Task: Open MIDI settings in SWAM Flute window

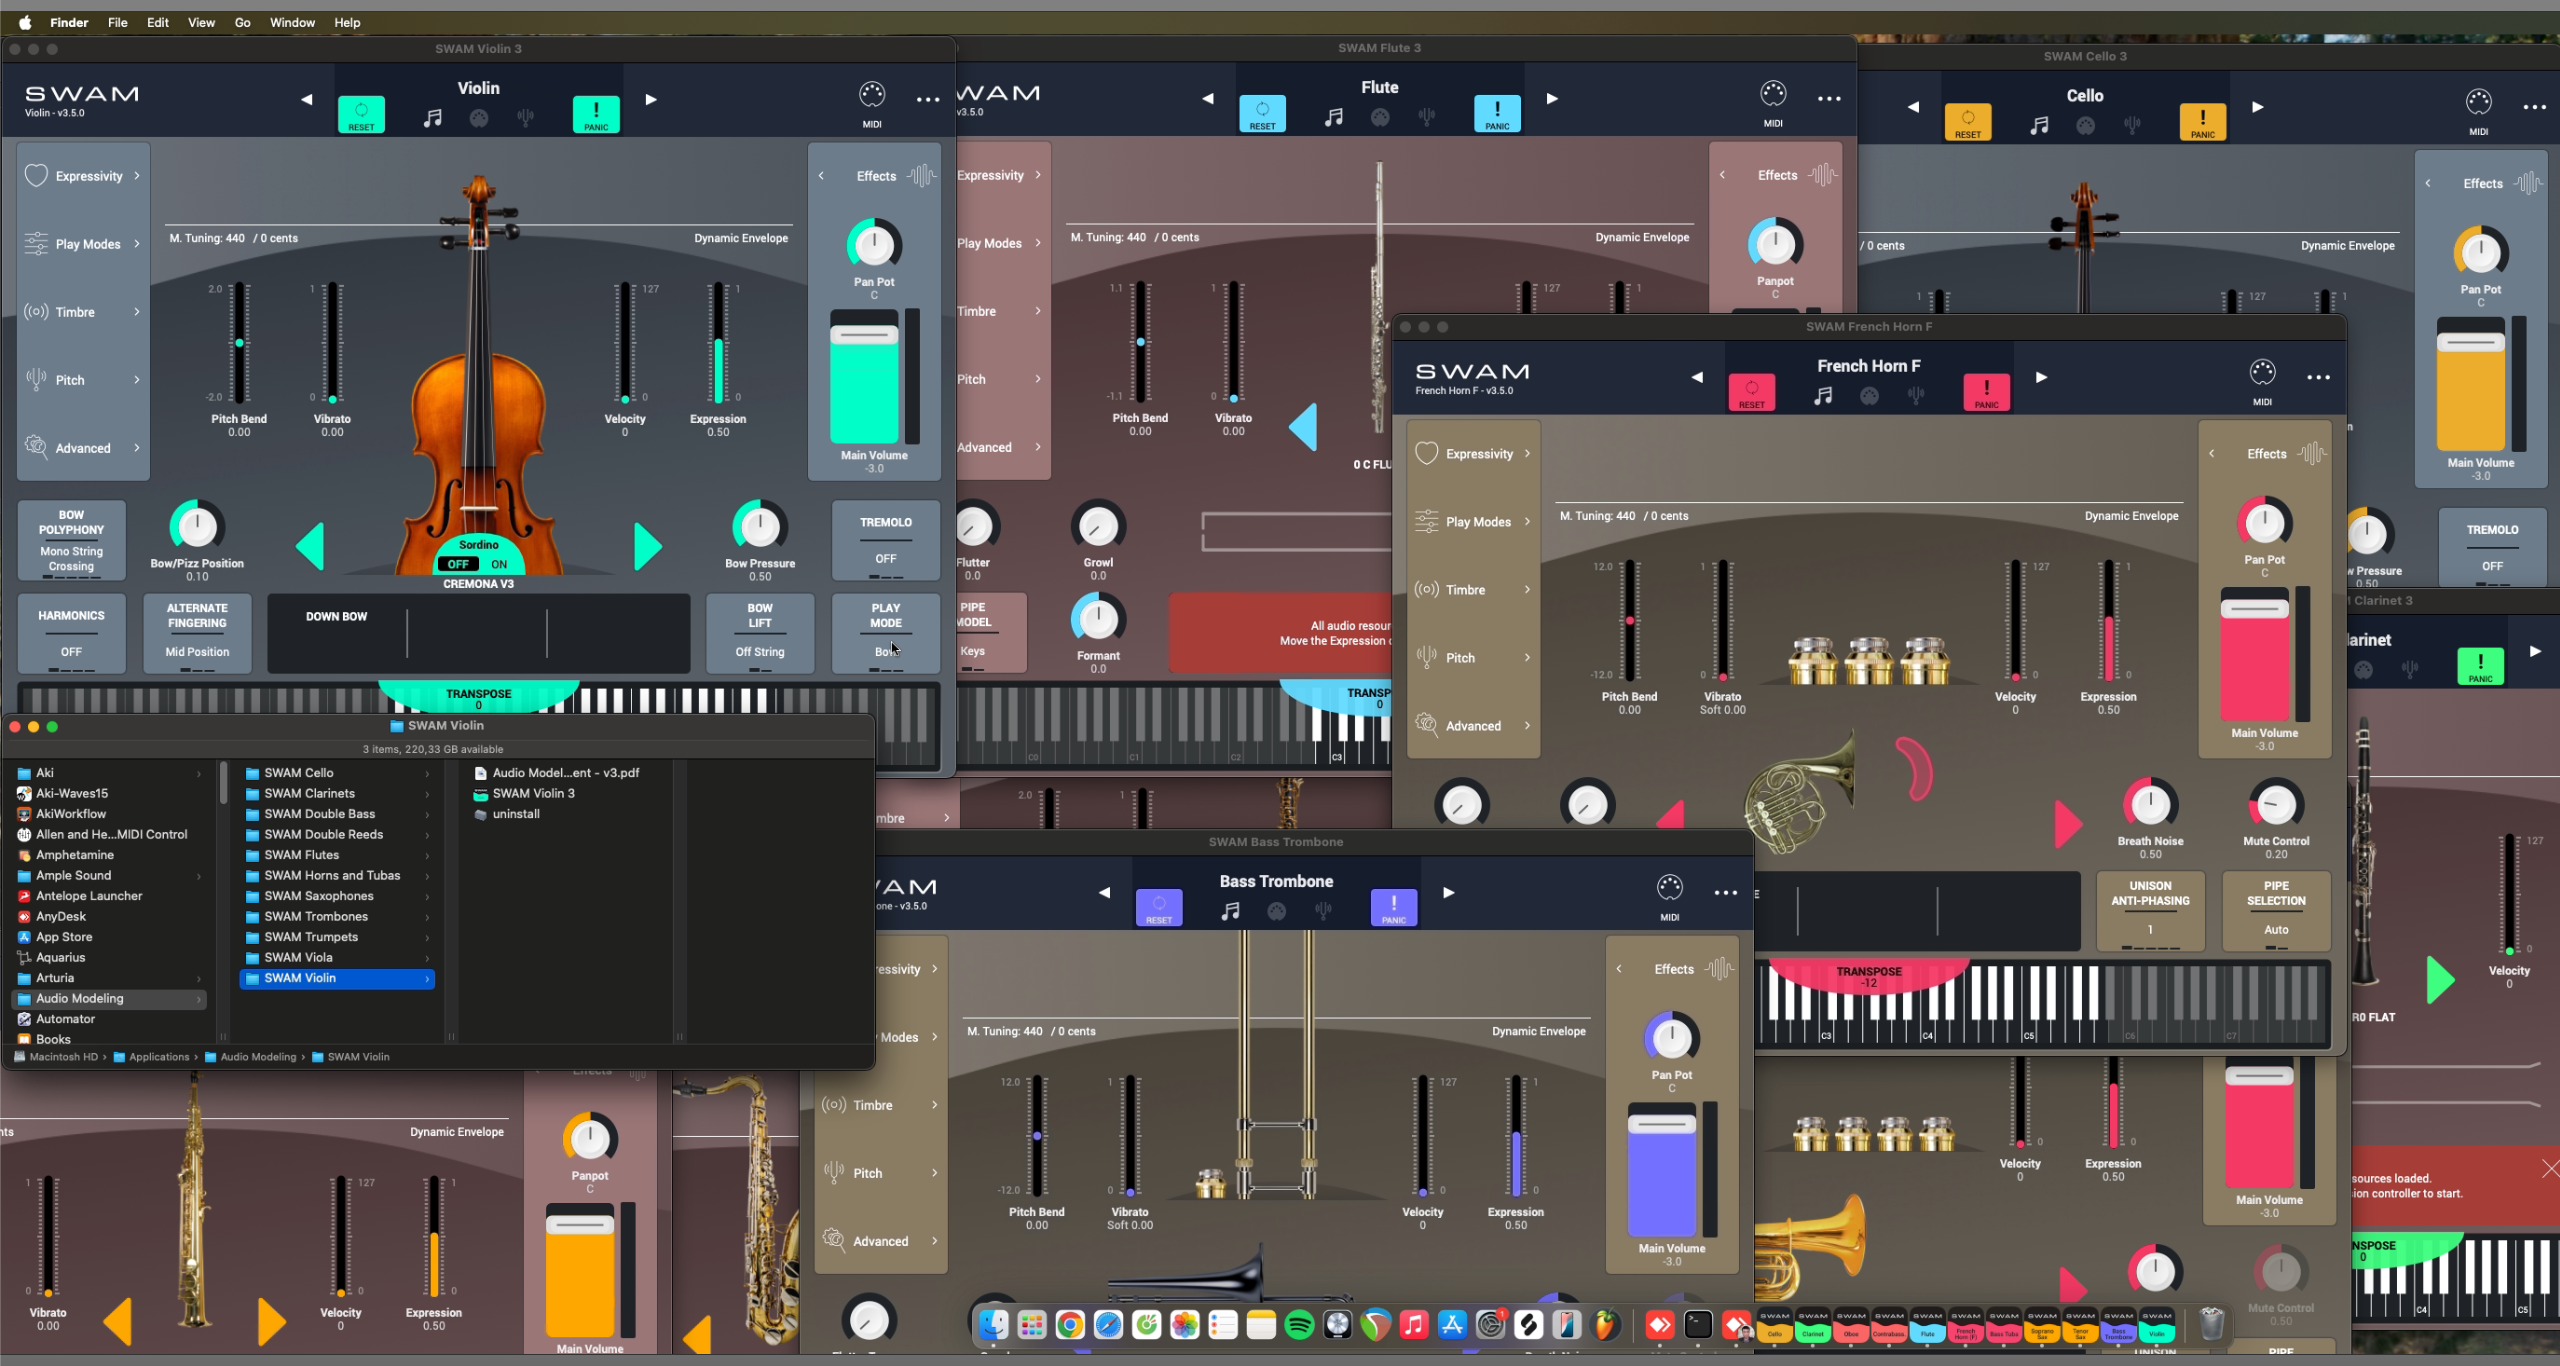Action: click(x=1773, y=102)
